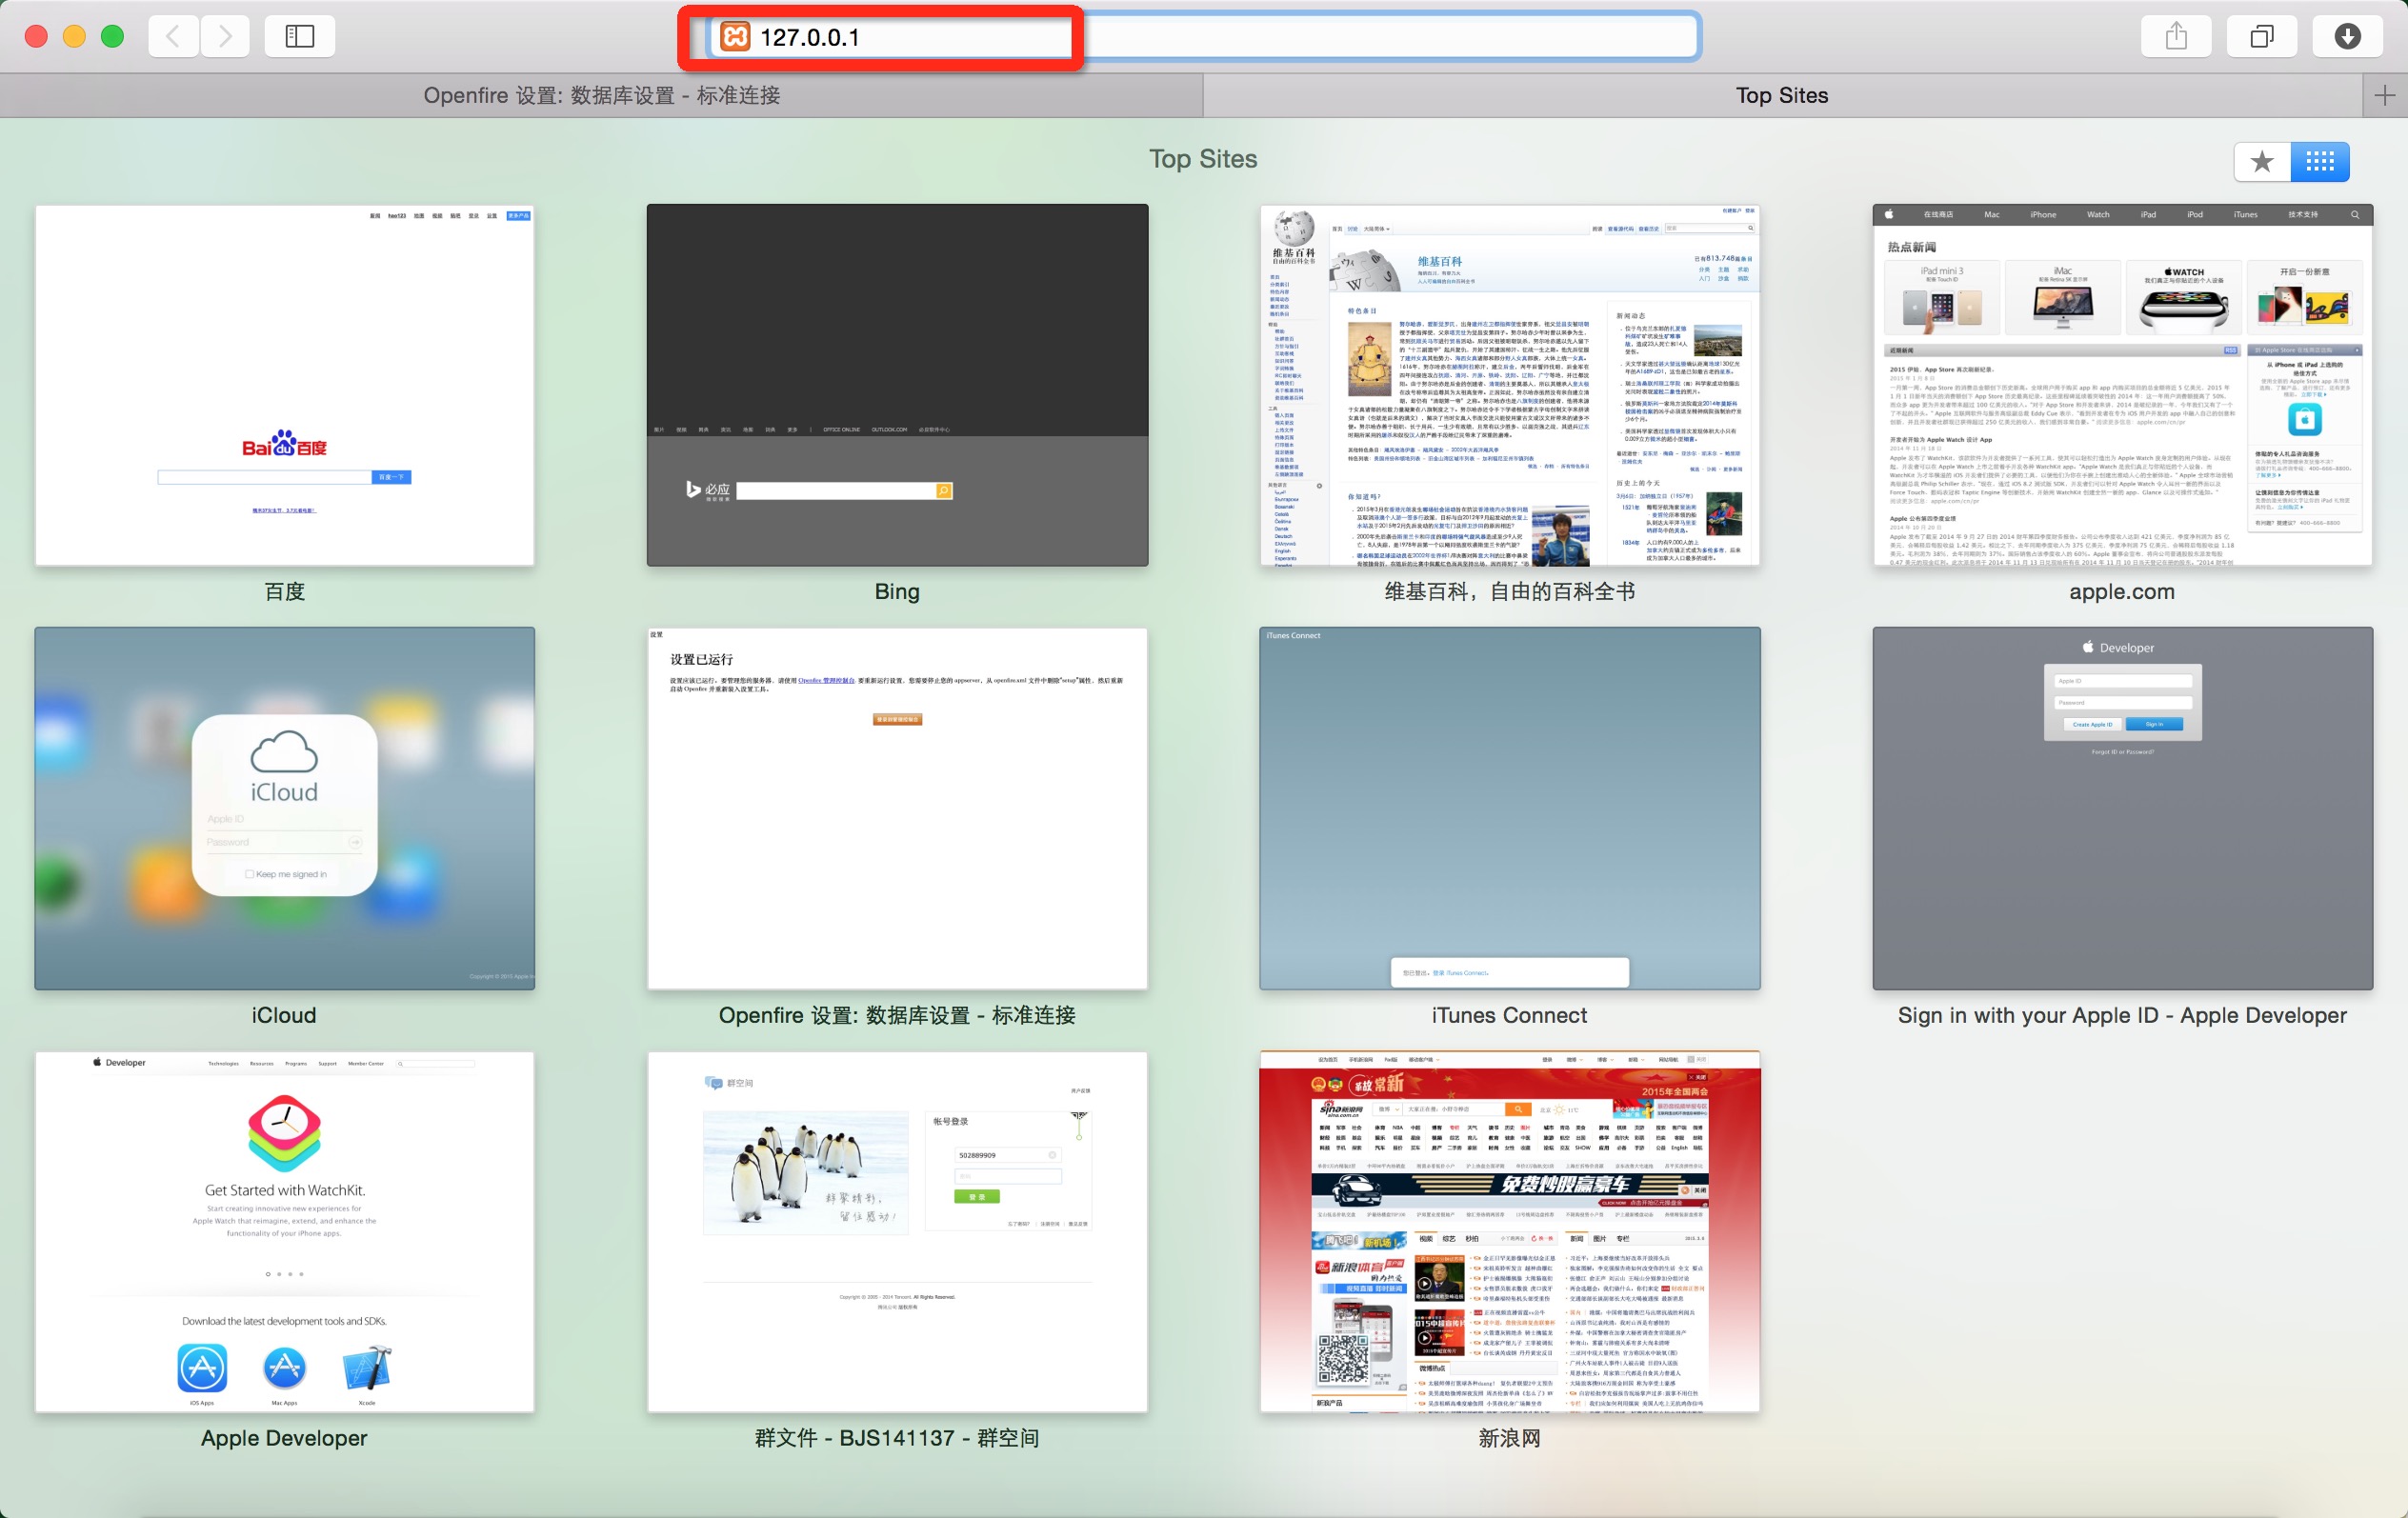Click the 百度 site label

pyautogui.click(x=285, y=592)
